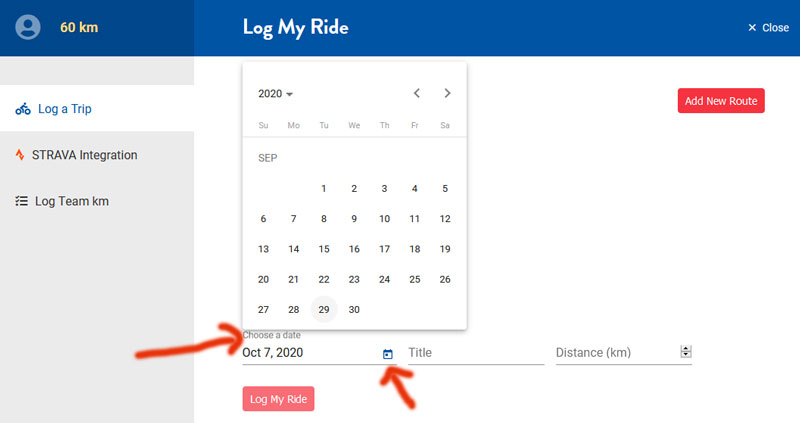Choose September 1 in the calendar
The image size is (800, 423).
point(323,188)
